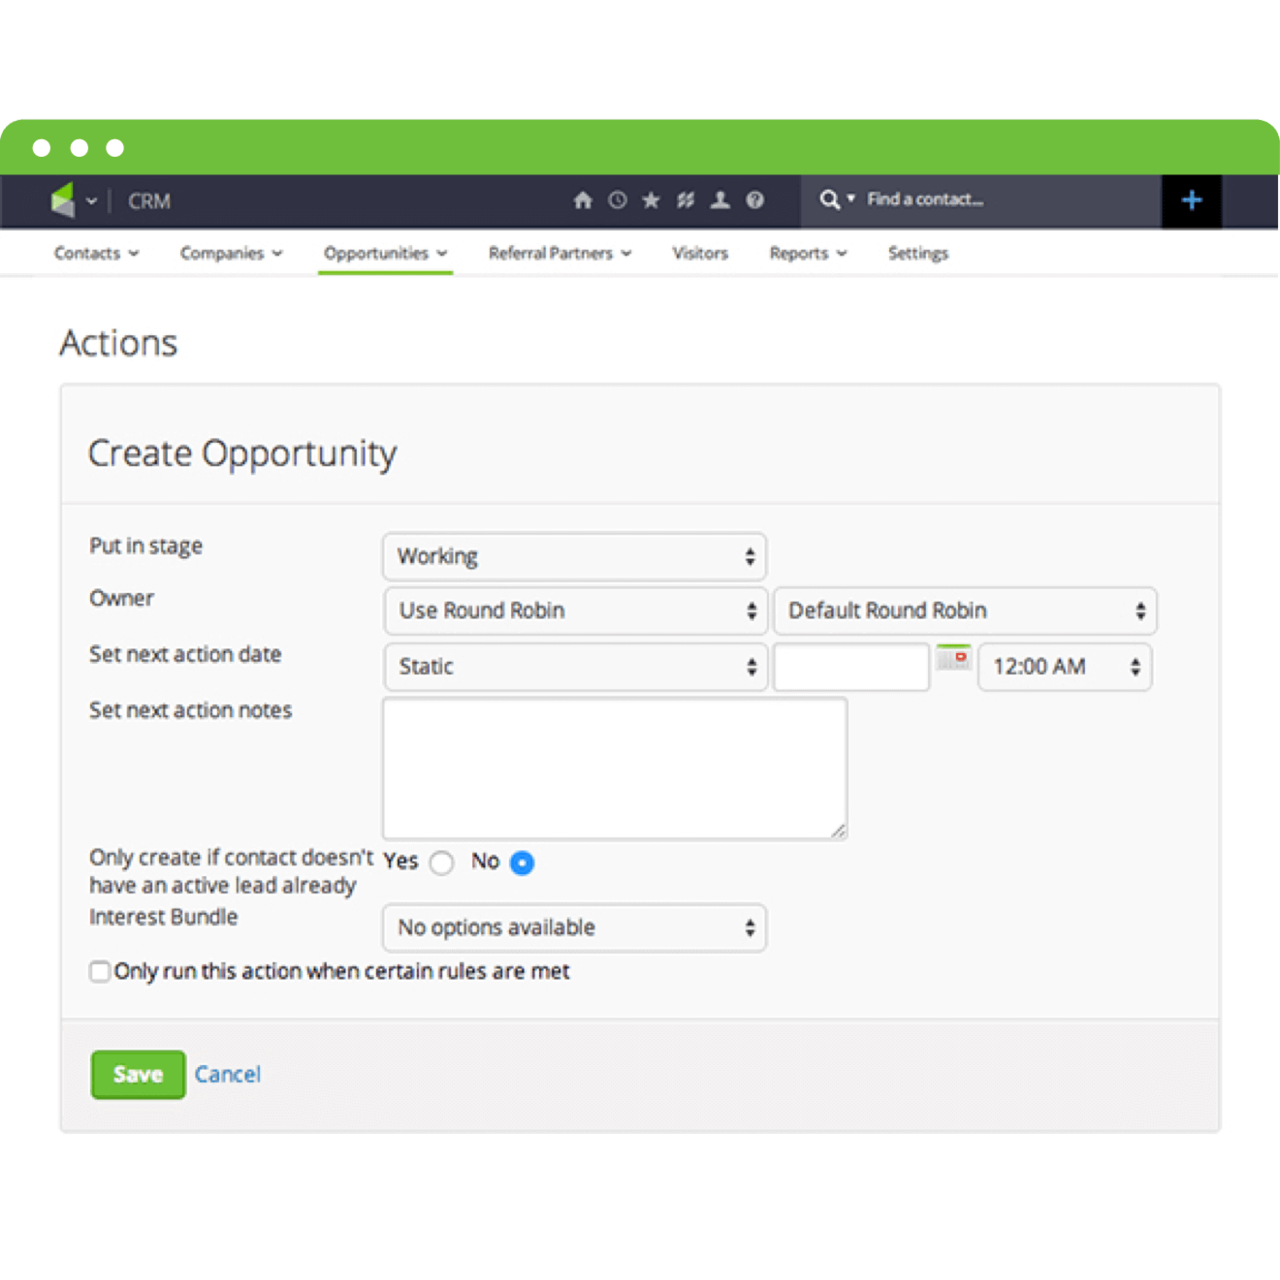The width and height of the screenshot is (1280, 1280).
Task: Open the Interest Bundle dropdown
Action: [x=574, y=928]
